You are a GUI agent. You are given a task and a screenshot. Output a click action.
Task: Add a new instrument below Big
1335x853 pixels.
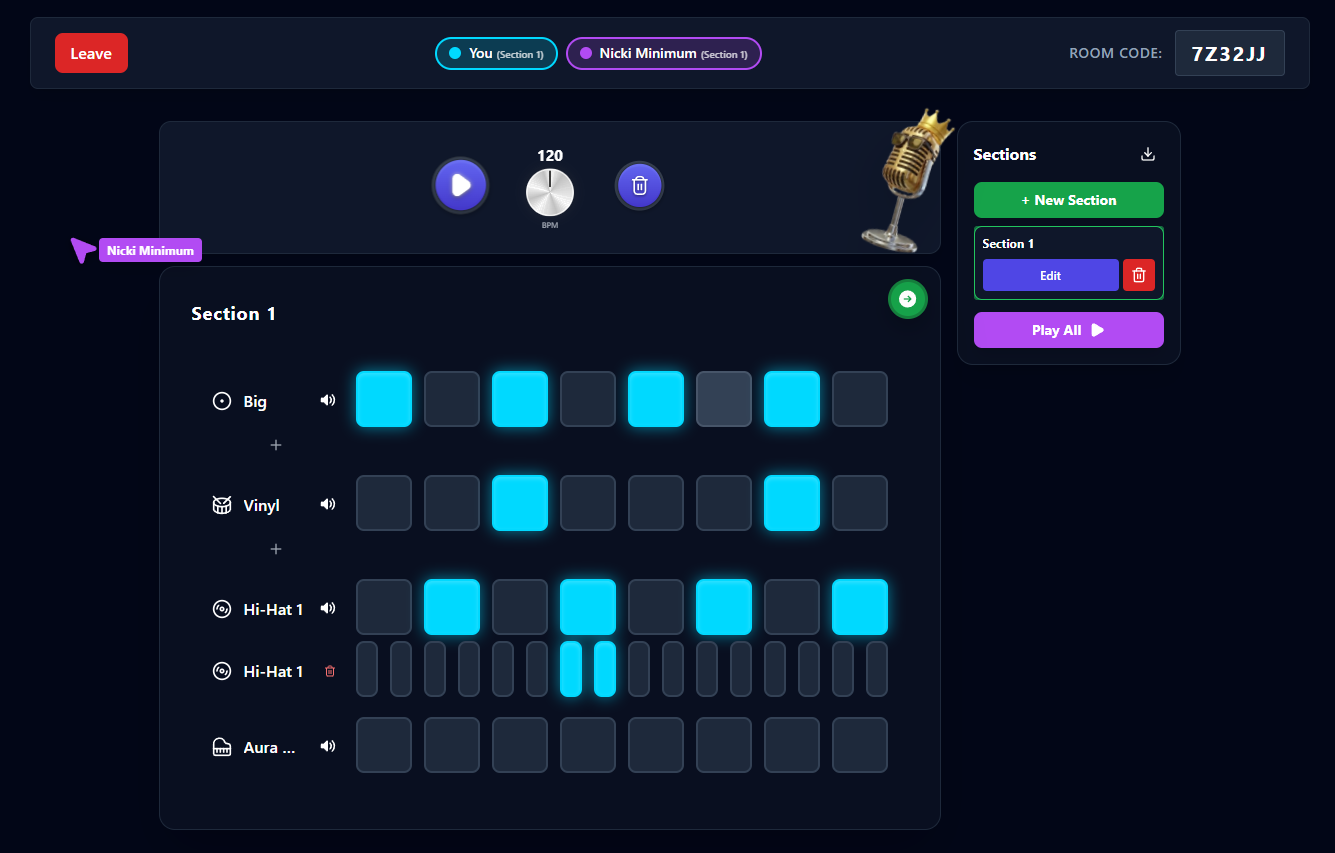pyautogui.click(x=275, y=445)
